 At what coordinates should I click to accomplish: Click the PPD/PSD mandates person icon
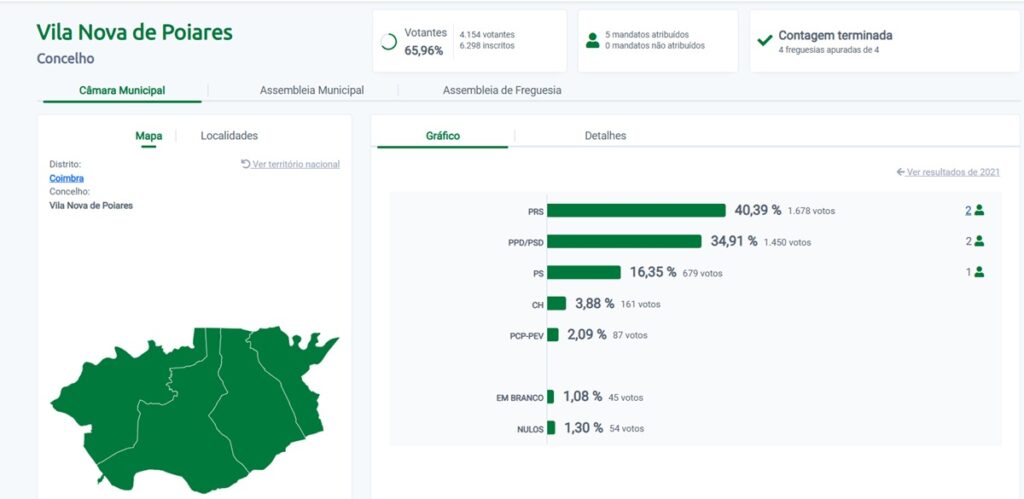[x=979, y=241]
